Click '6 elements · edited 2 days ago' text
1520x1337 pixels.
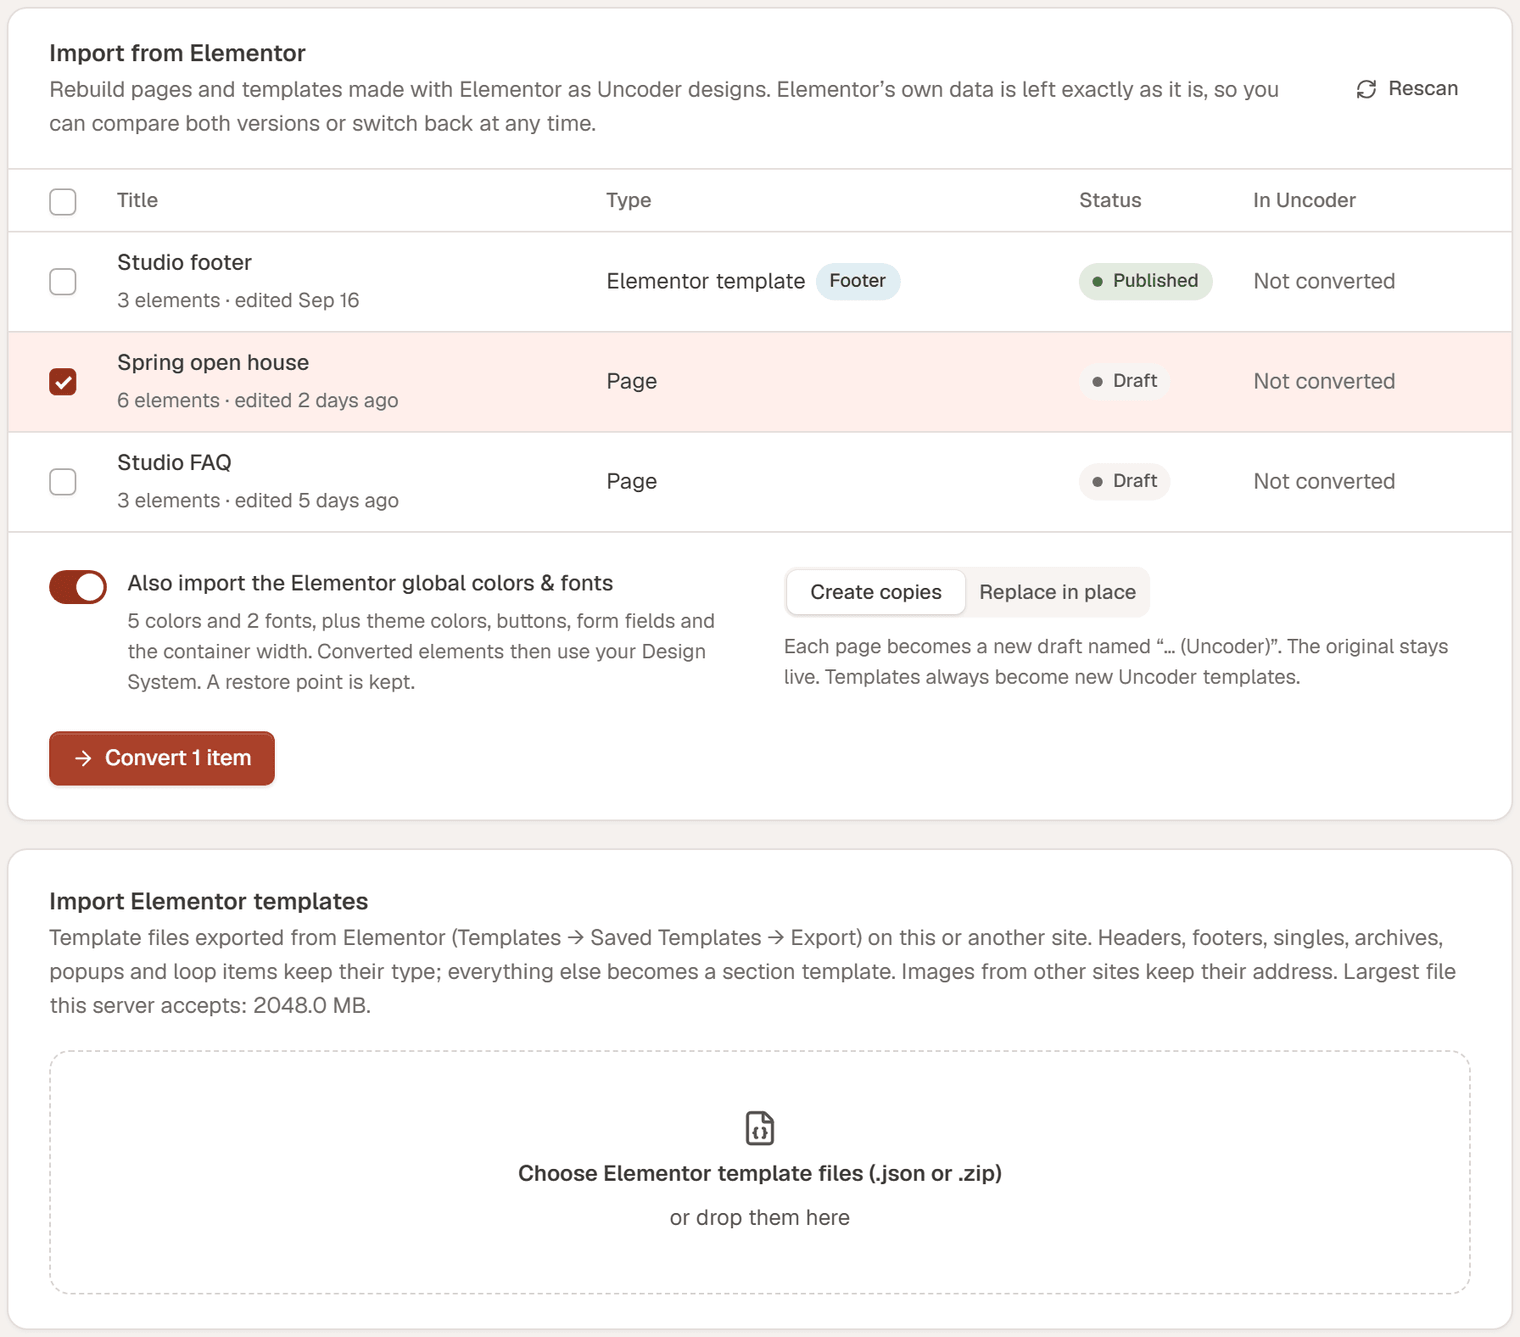click(x=258, y=400)
